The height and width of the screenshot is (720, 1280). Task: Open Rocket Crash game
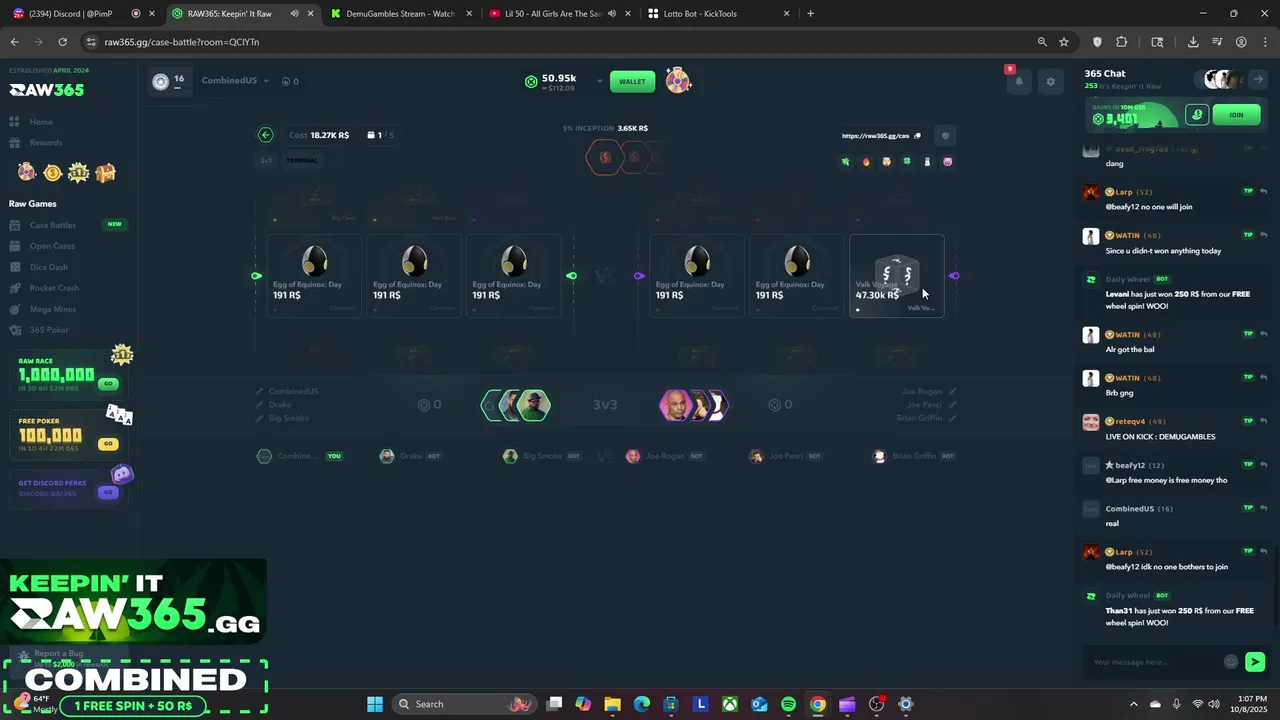pos(54,288)
